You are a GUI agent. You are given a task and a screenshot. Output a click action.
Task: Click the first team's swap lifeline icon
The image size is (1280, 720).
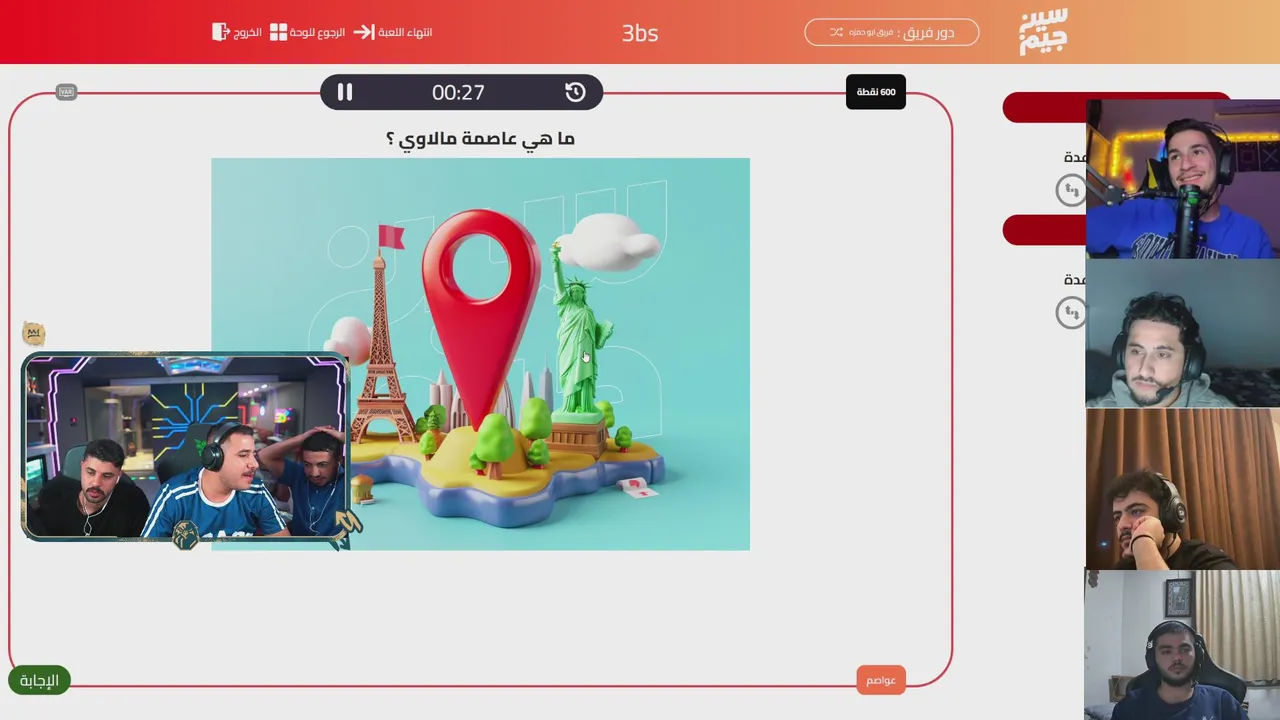point(1071,189)
